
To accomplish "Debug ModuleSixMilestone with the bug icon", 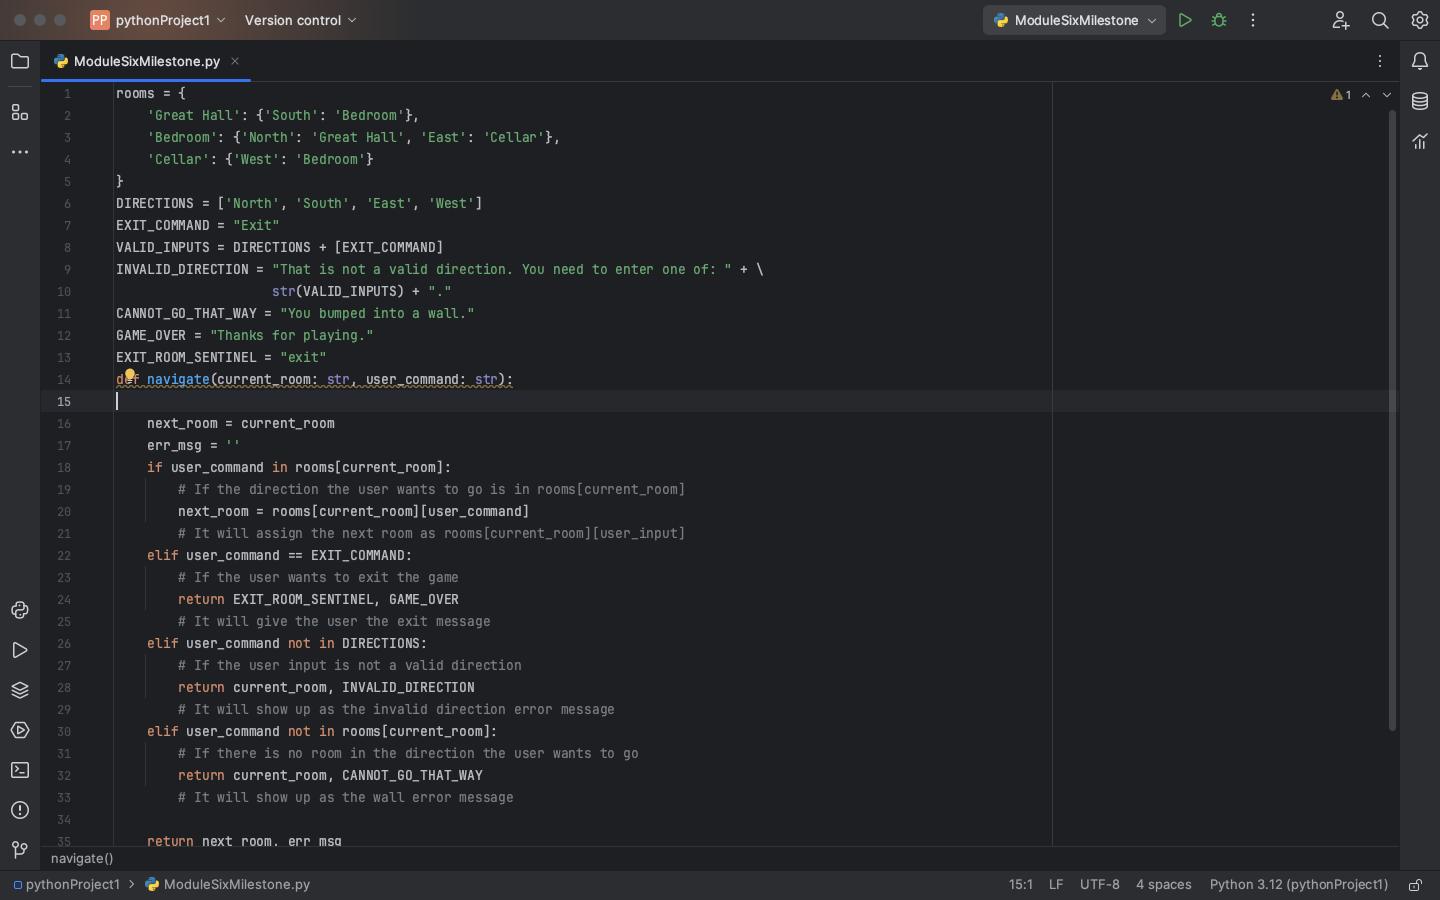I will click(x=1219, y=20).
